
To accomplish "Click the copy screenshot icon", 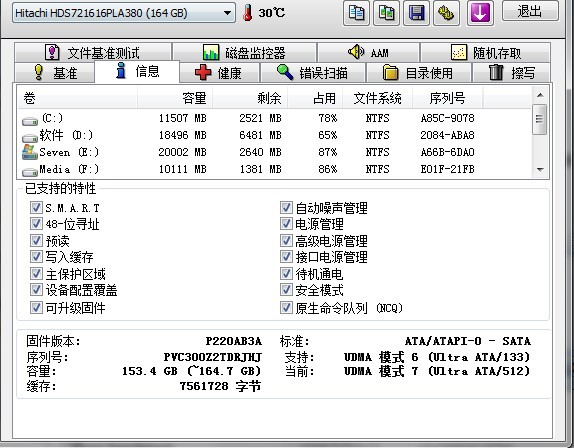I will (x=386, y=12).
